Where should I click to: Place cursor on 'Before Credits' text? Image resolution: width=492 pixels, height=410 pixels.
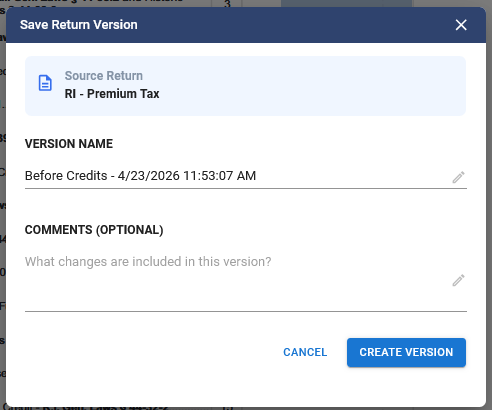(x=66, y=176)
